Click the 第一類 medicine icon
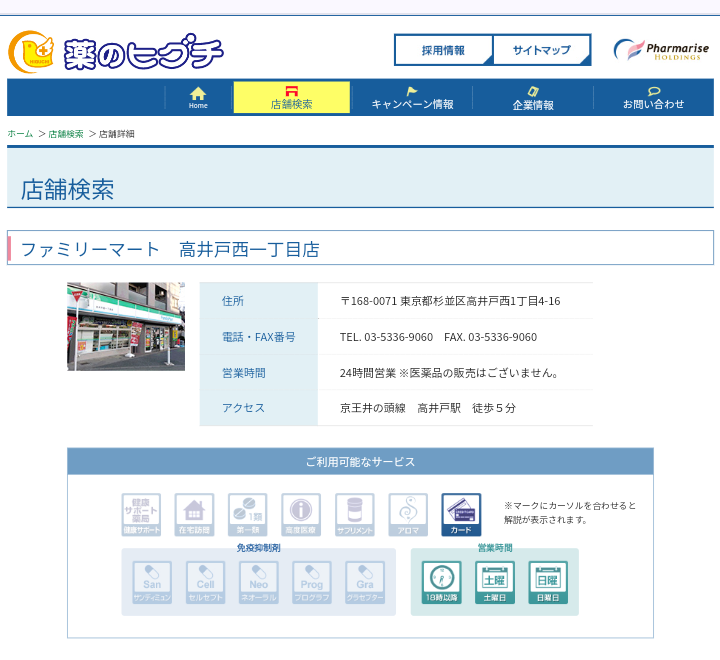Image resolution: width=720 pixels, height=660 pixels. pyautogui.click(x=248, y=514)
